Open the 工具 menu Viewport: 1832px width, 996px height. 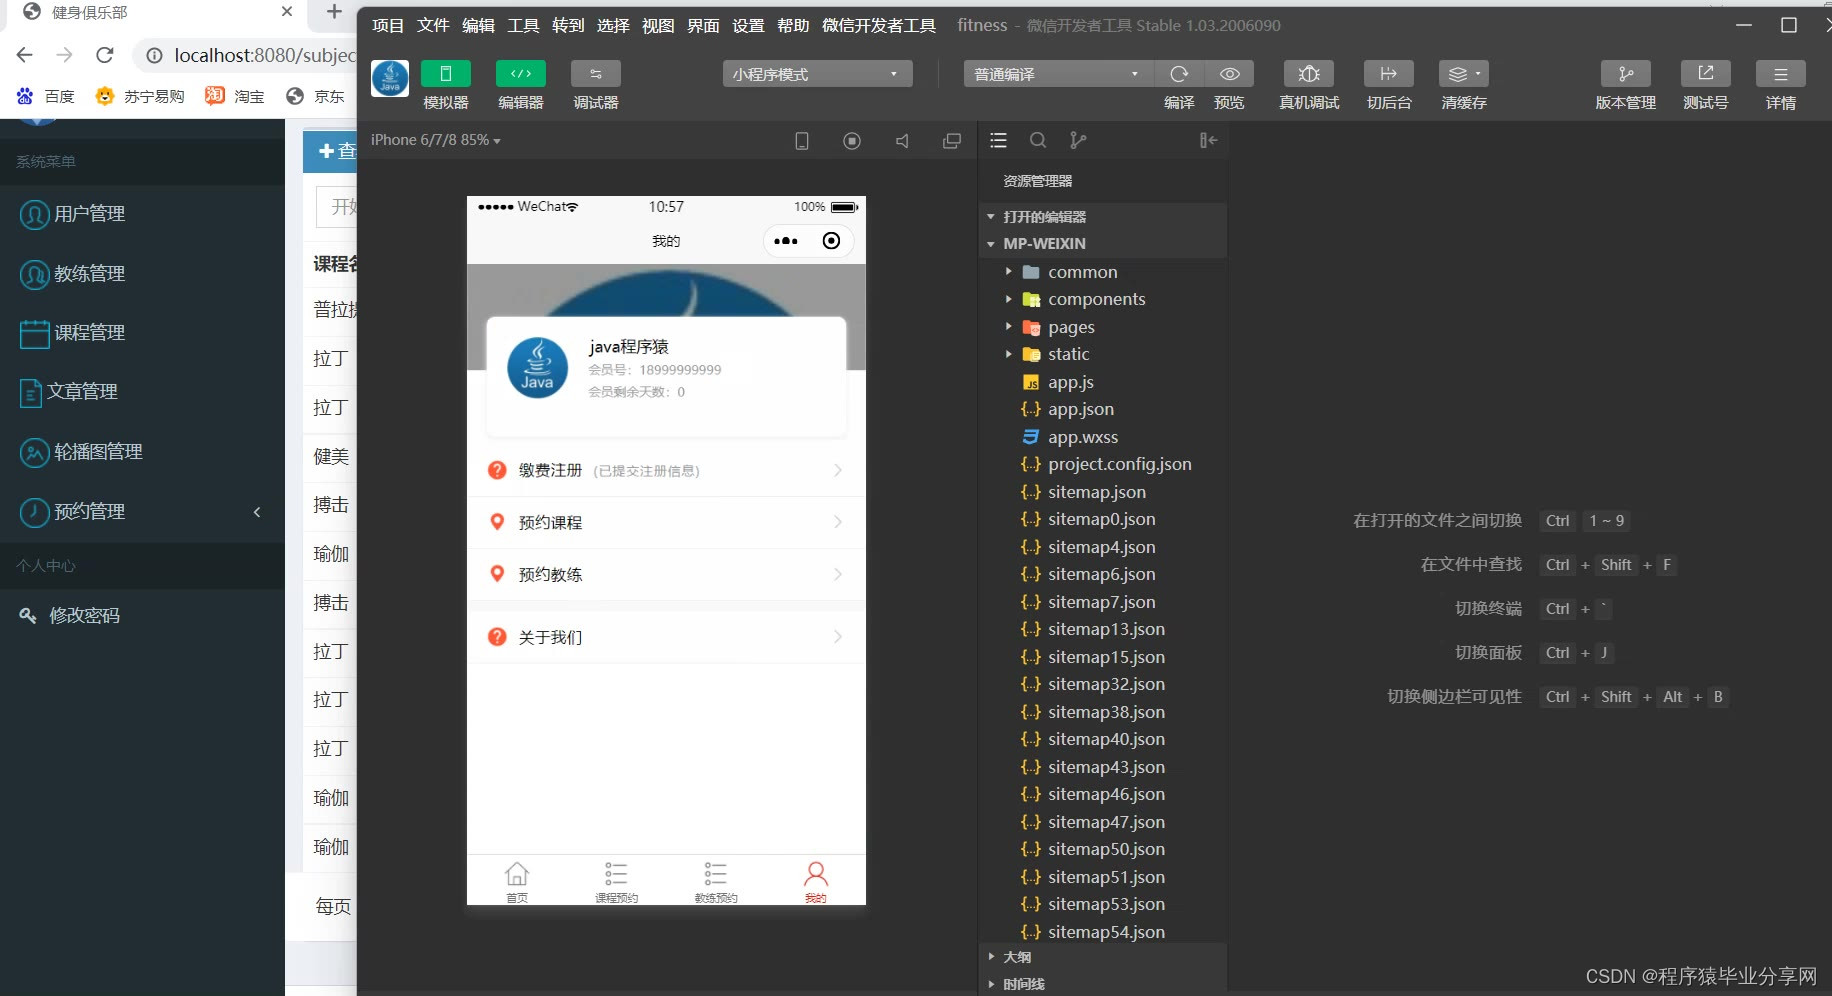click(x=523, y=26)
